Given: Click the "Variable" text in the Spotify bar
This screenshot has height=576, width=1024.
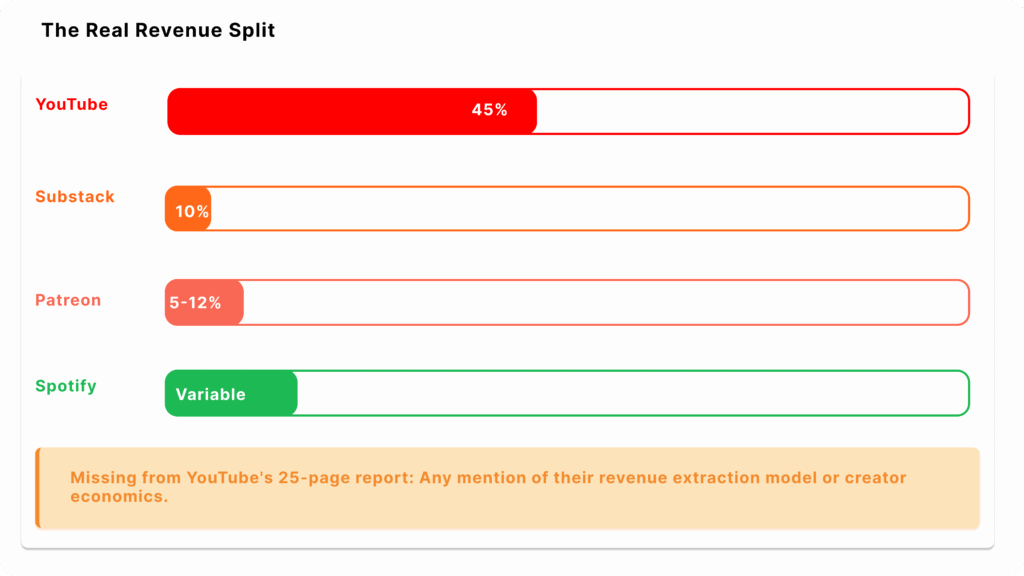Looking at the screenshot, I should (x=211, y=395).
